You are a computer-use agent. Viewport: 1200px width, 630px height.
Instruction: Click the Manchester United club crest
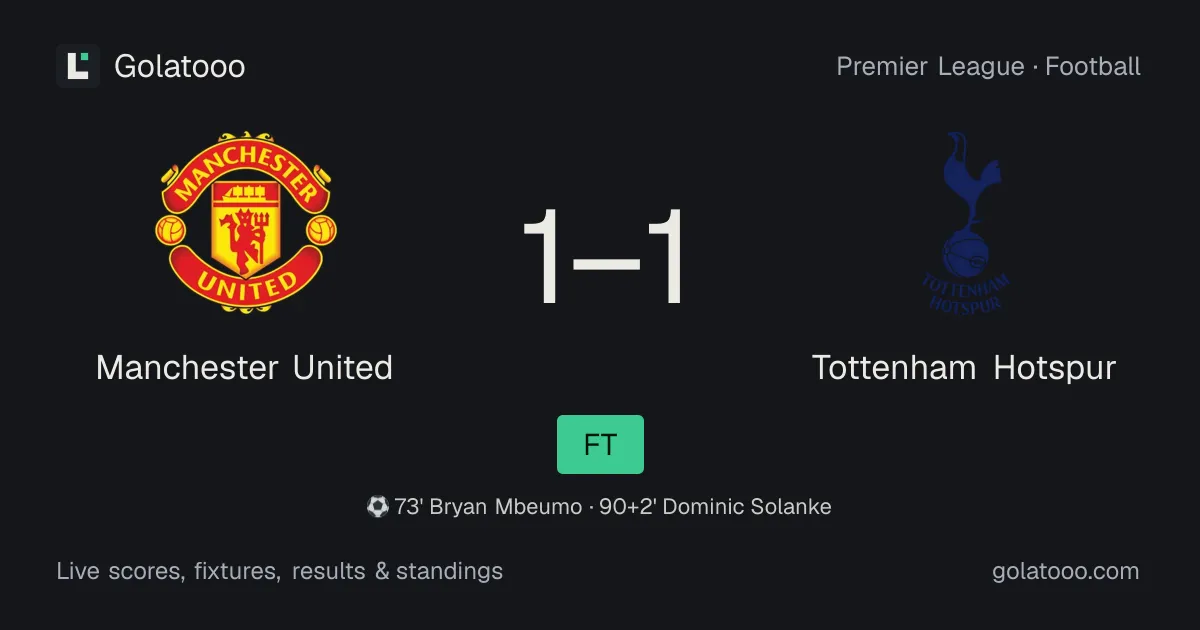(245, 222)
